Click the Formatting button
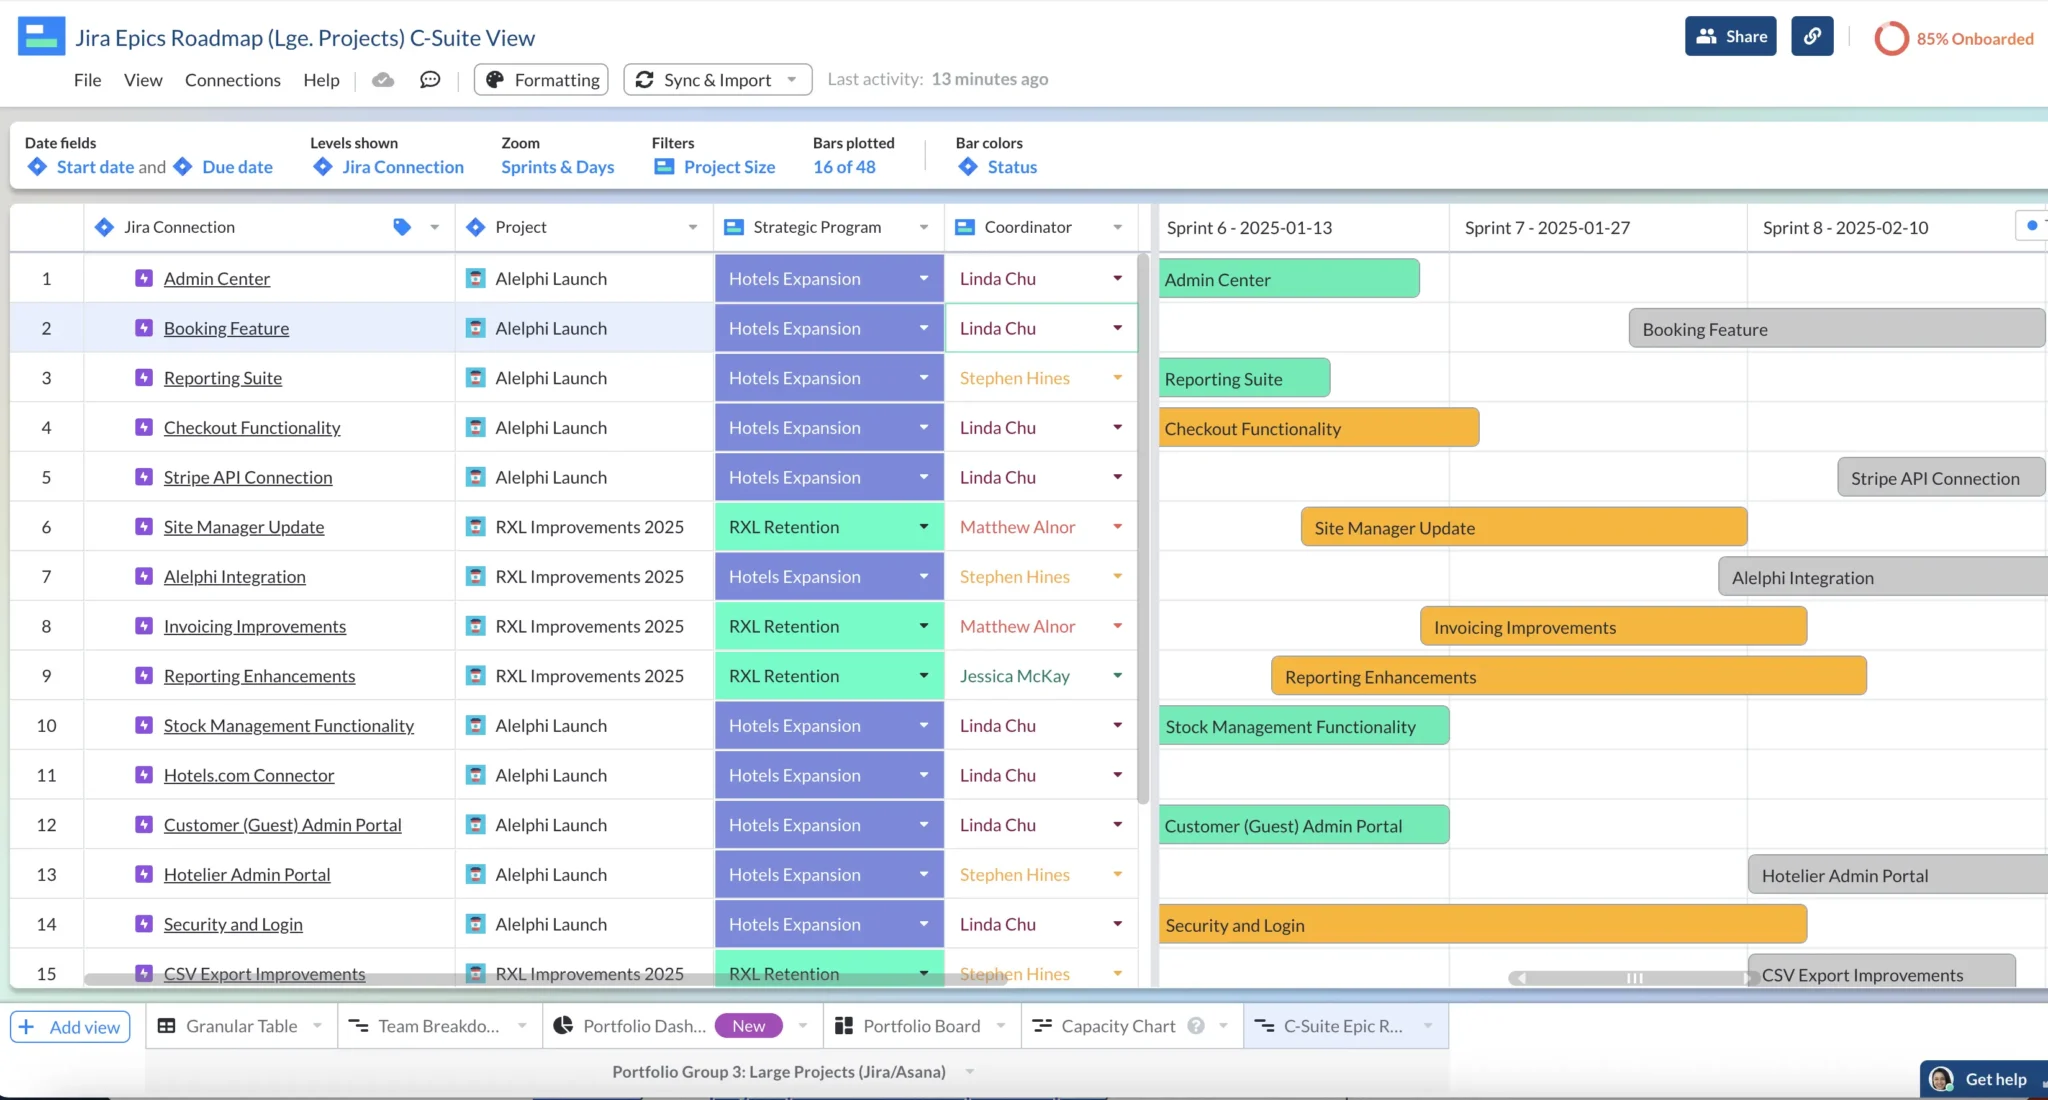This screenshot has height=1100, width=2048. point(542,80)
